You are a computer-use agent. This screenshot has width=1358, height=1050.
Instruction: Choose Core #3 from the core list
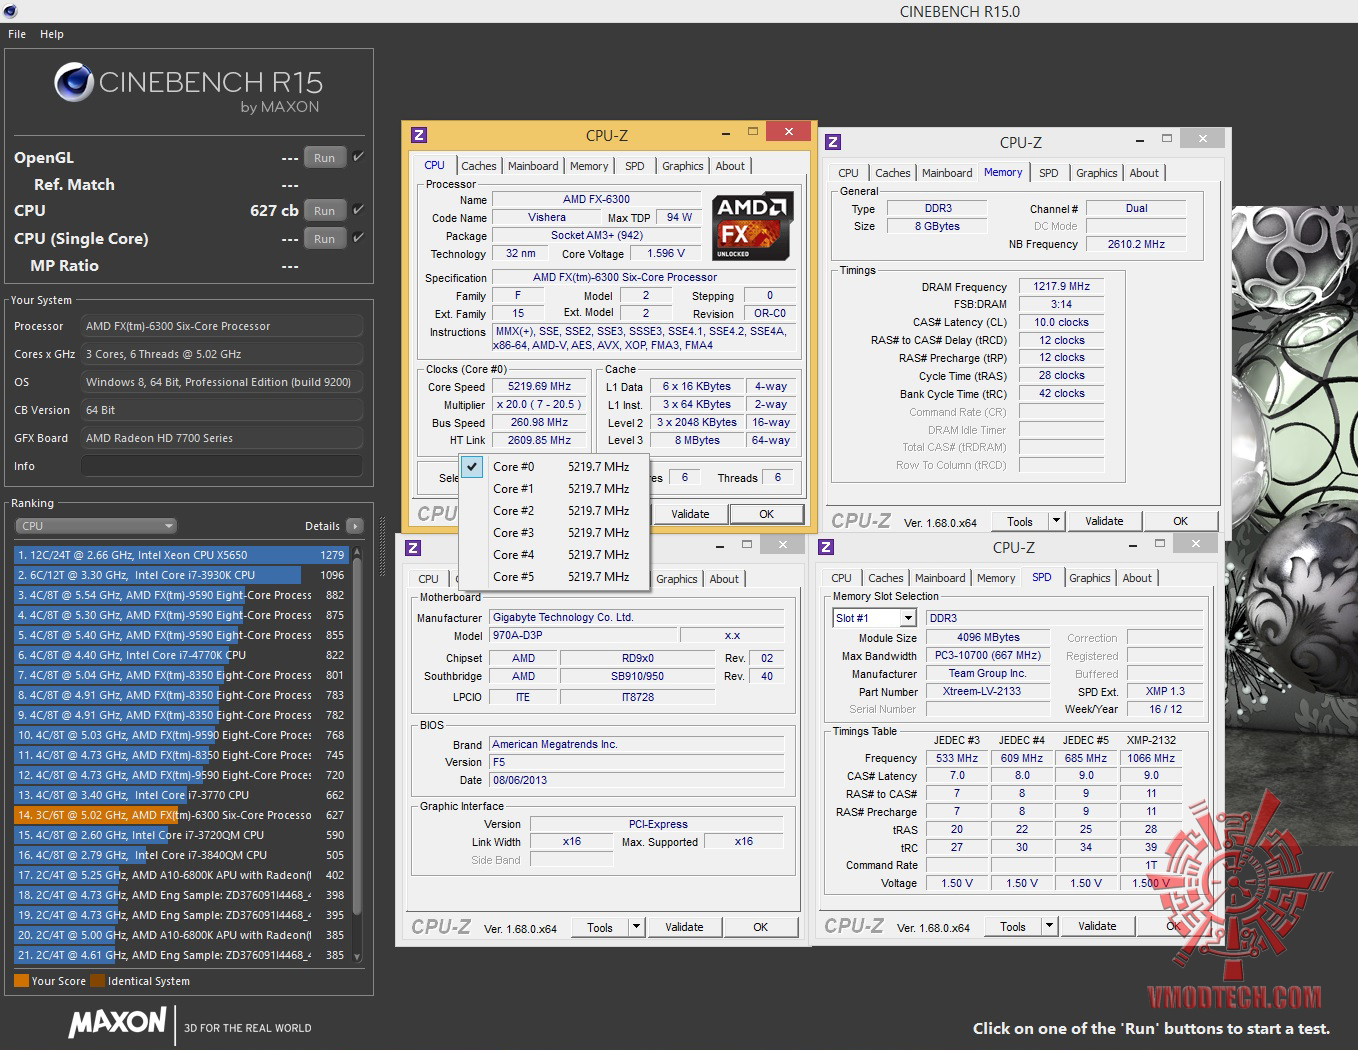click(554, 533)
